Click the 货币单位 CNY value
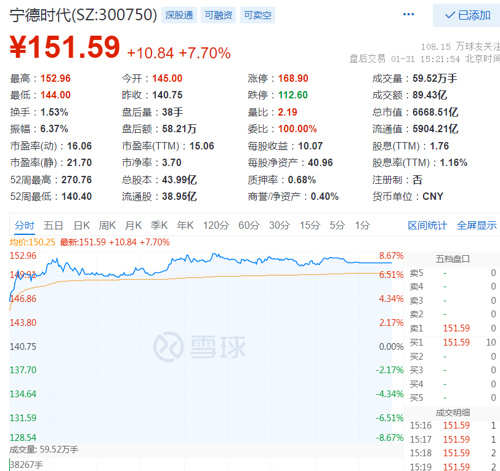Screen dimensions: 500x471 point(433,197)
